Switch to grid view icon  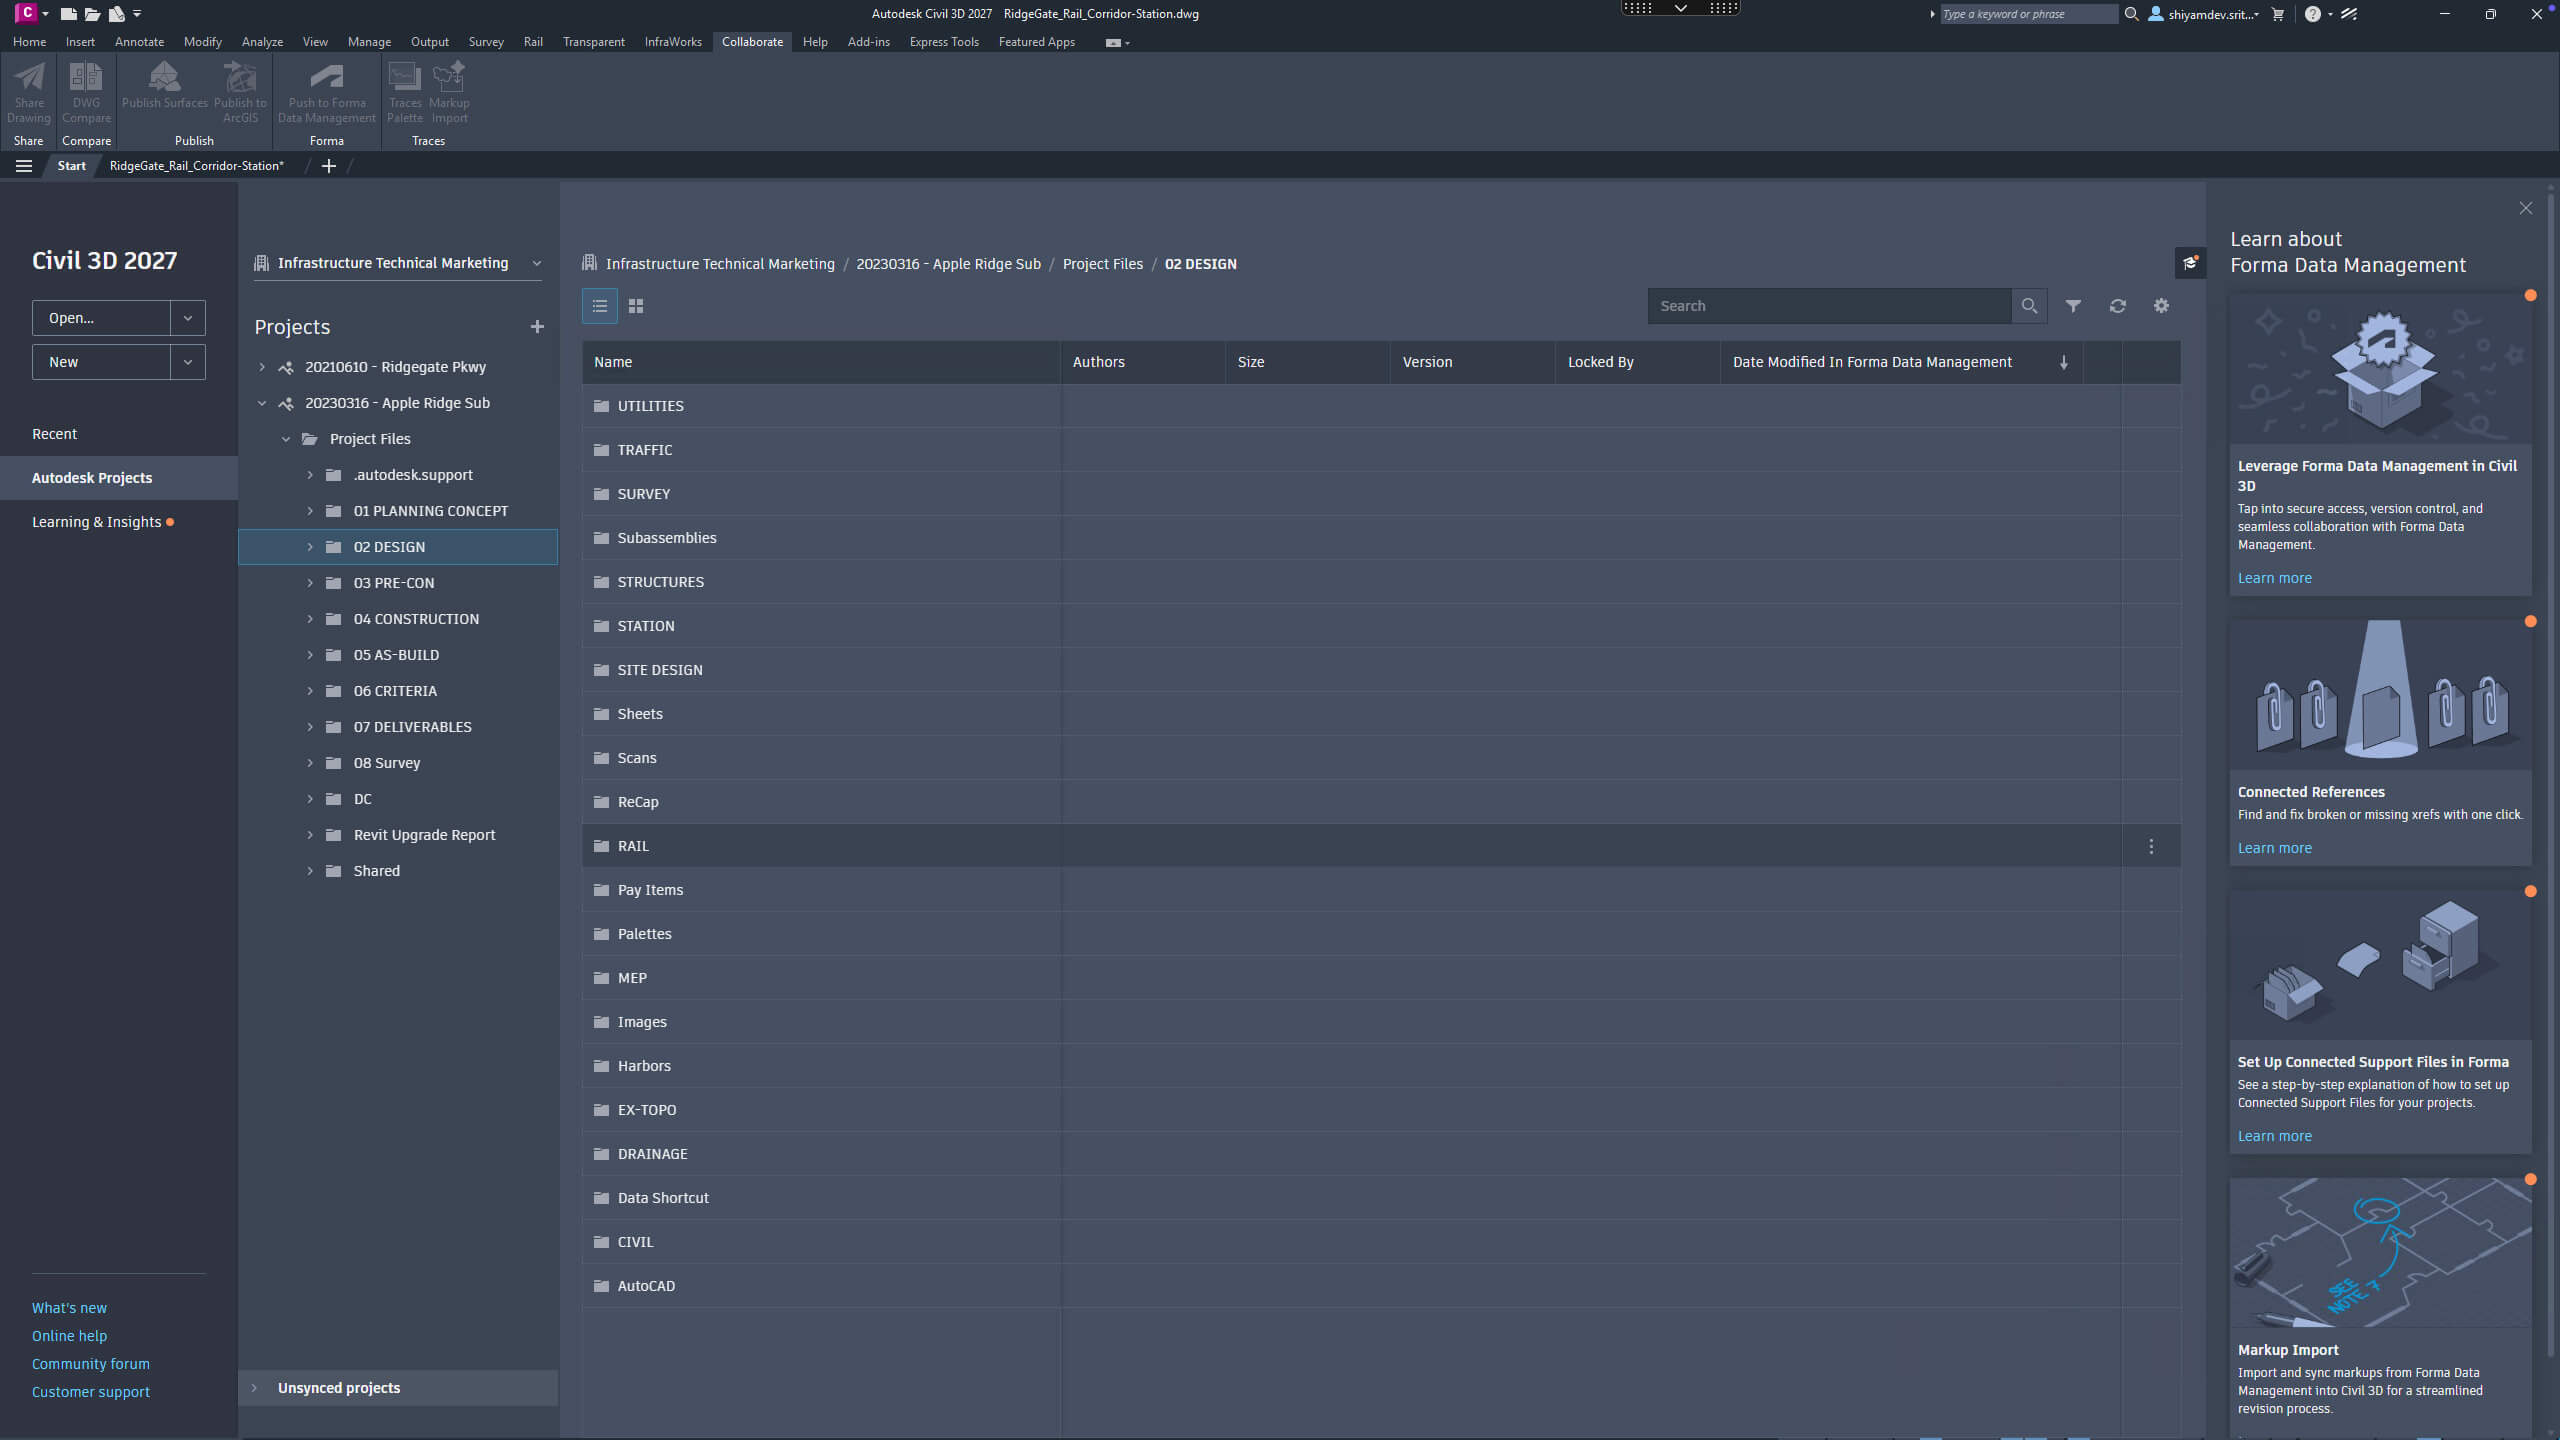[x=636, y=306]
